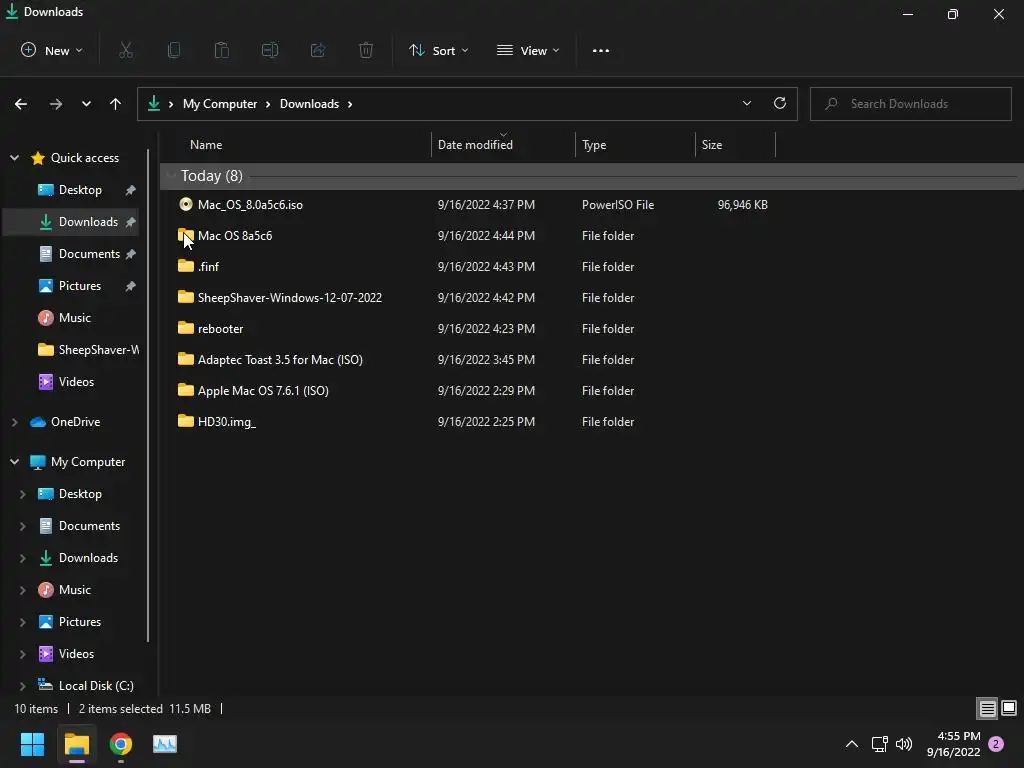Open the Windows Start menu
This screenshot has width=1024, height=768.
32,744
